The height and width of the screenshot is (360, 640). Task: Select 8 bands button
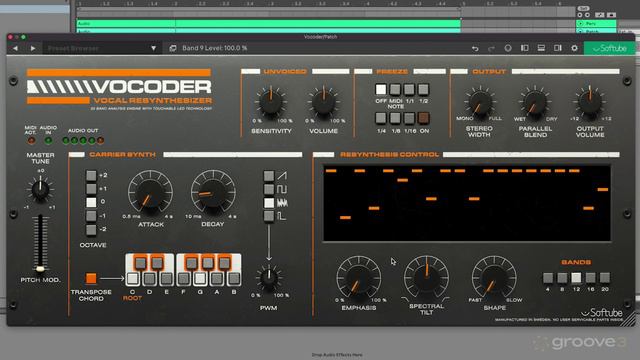pos(562,278)
